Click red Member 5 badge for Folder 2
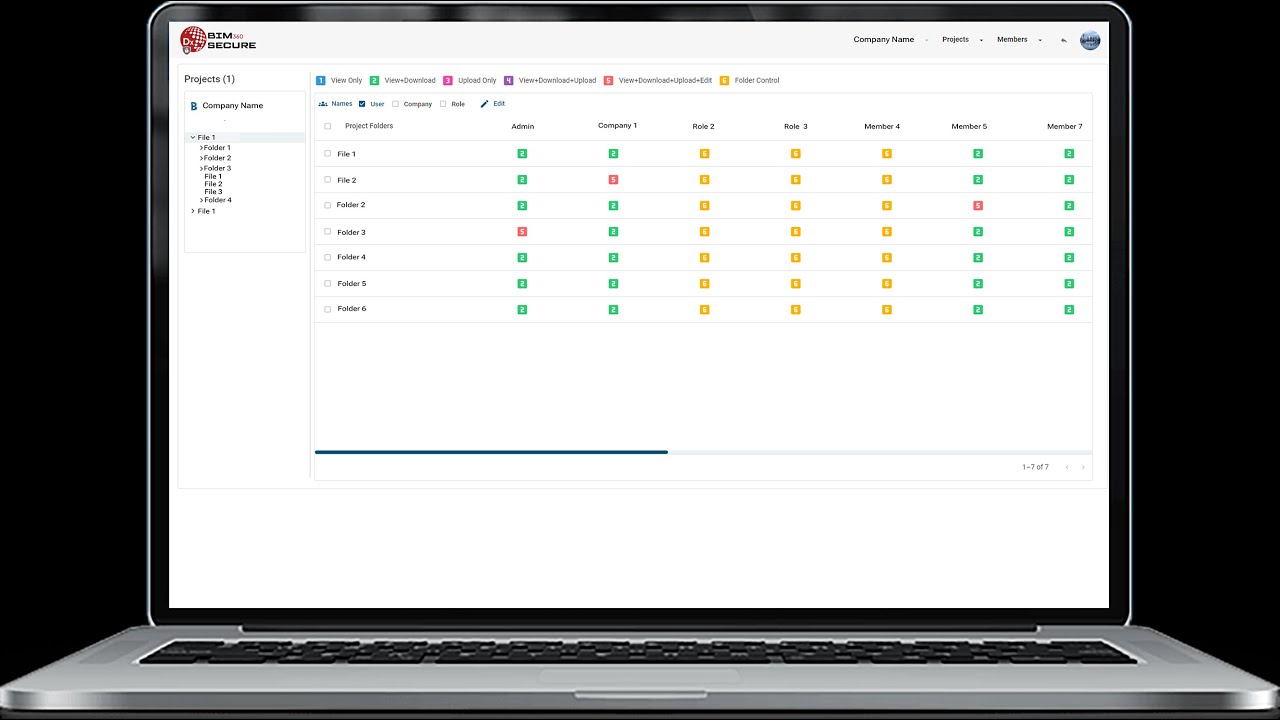This screenshot has height=720, width=1280. [x=978, y=205]
